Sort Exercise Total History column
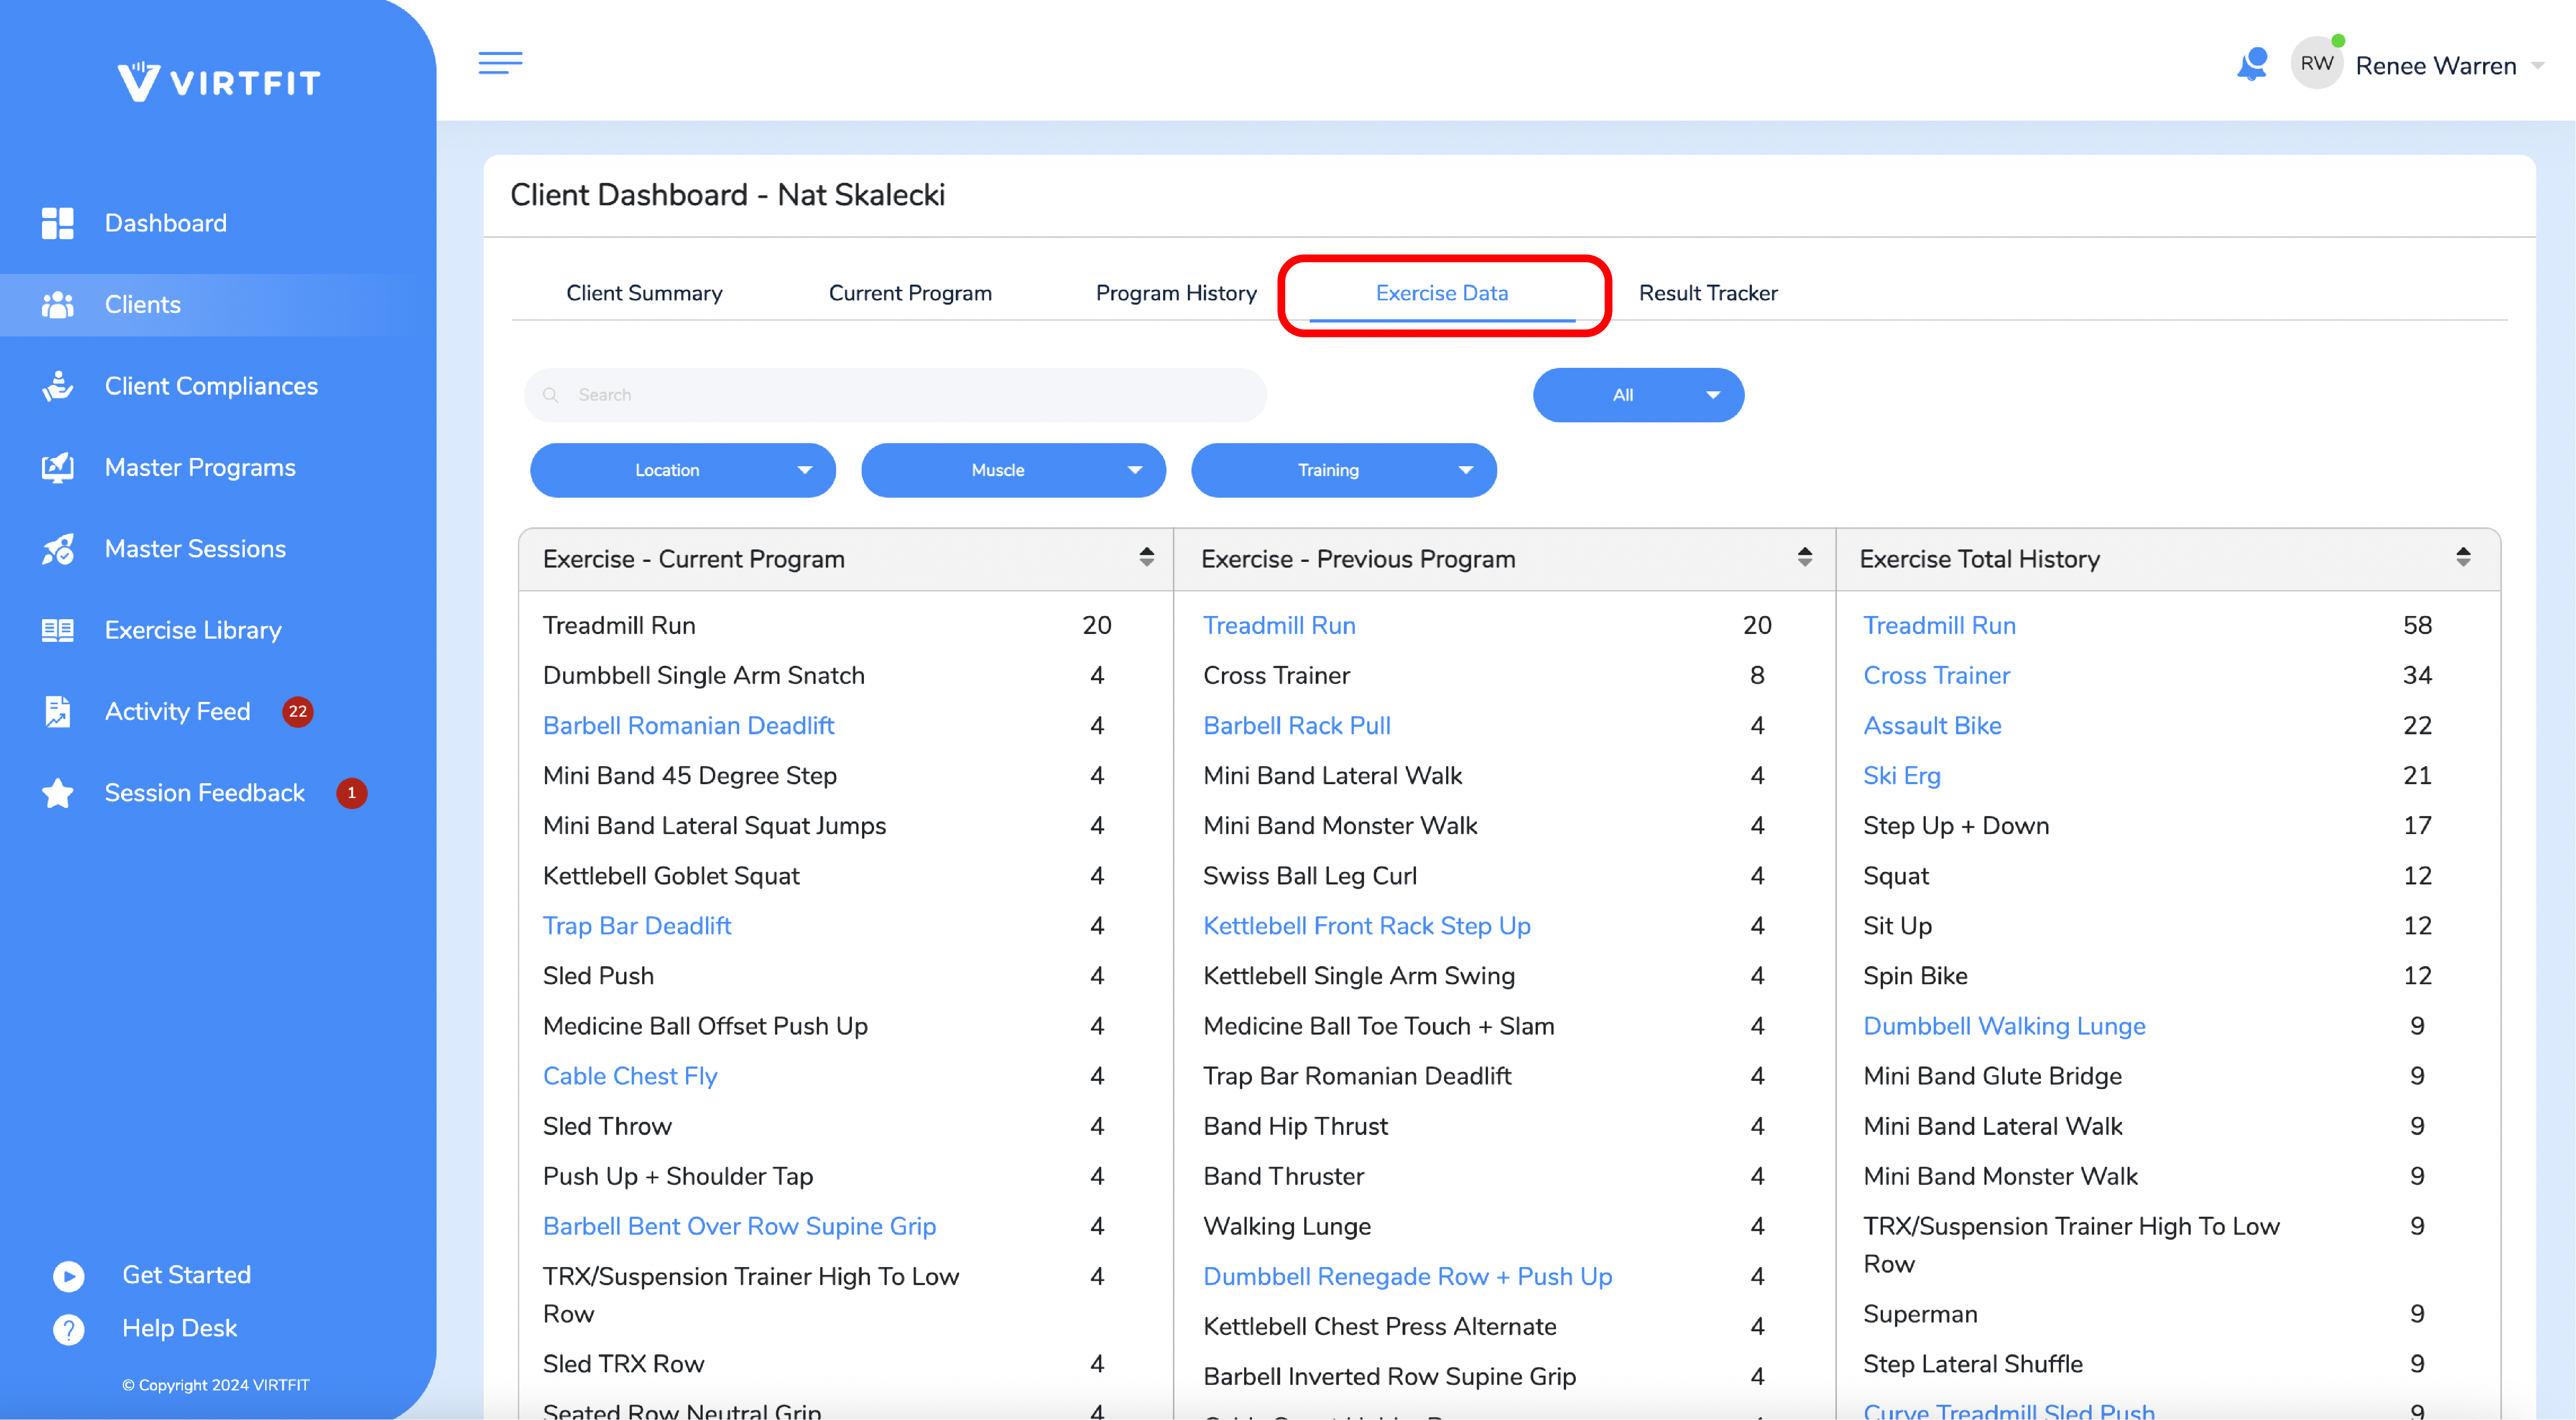Viewport: 2576px width, 1420px height. [2463, 557]
